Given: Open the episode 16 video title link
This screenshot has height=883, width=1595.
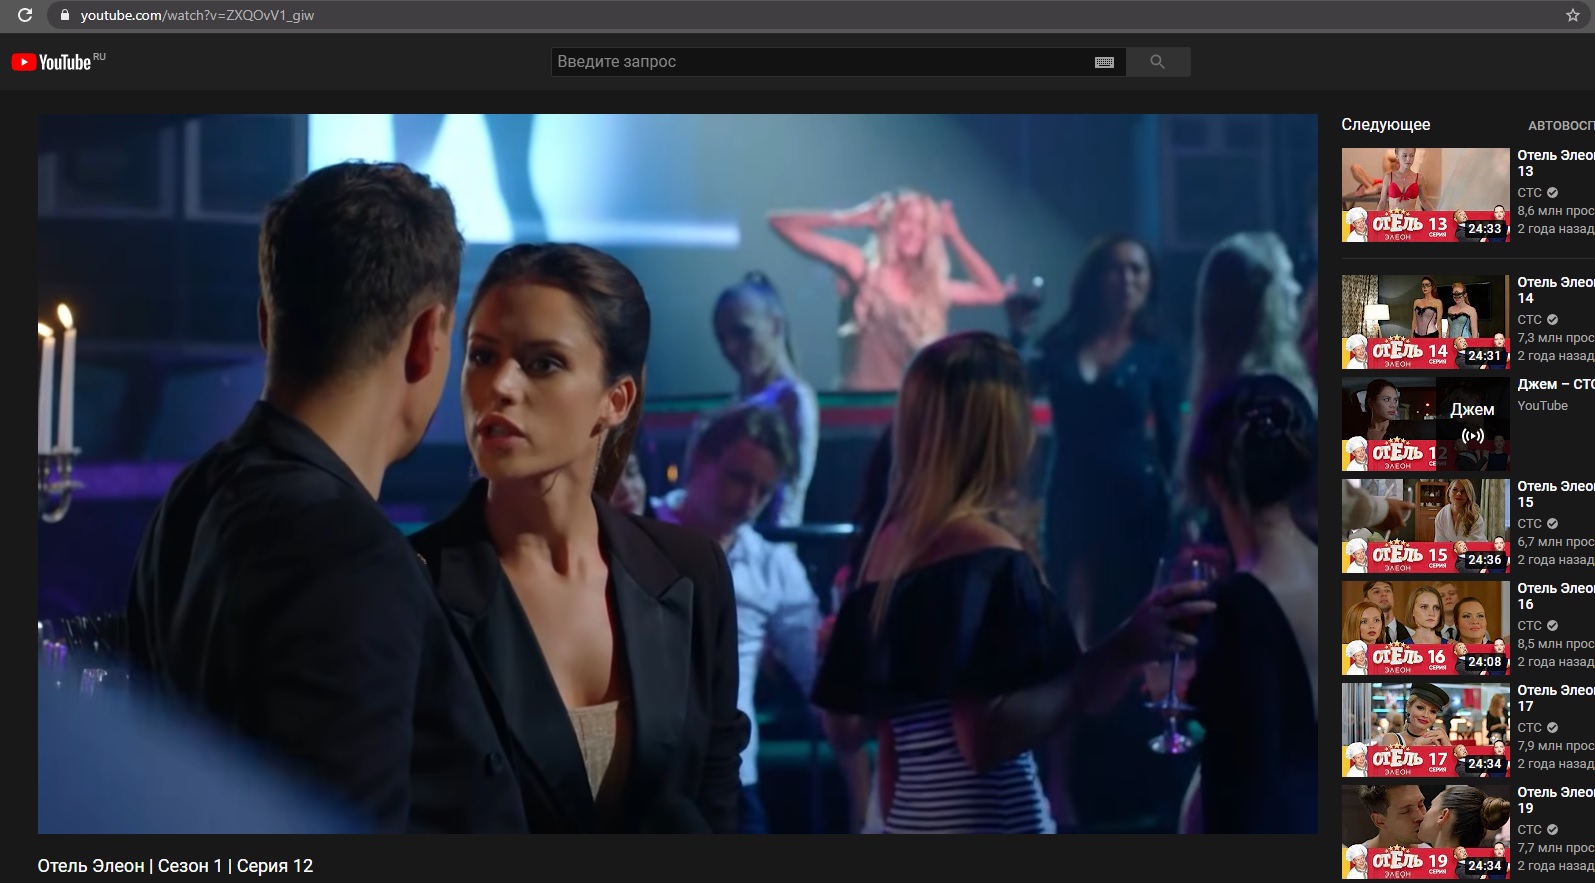Looking at the screenshot, I should pos(1556,596).
